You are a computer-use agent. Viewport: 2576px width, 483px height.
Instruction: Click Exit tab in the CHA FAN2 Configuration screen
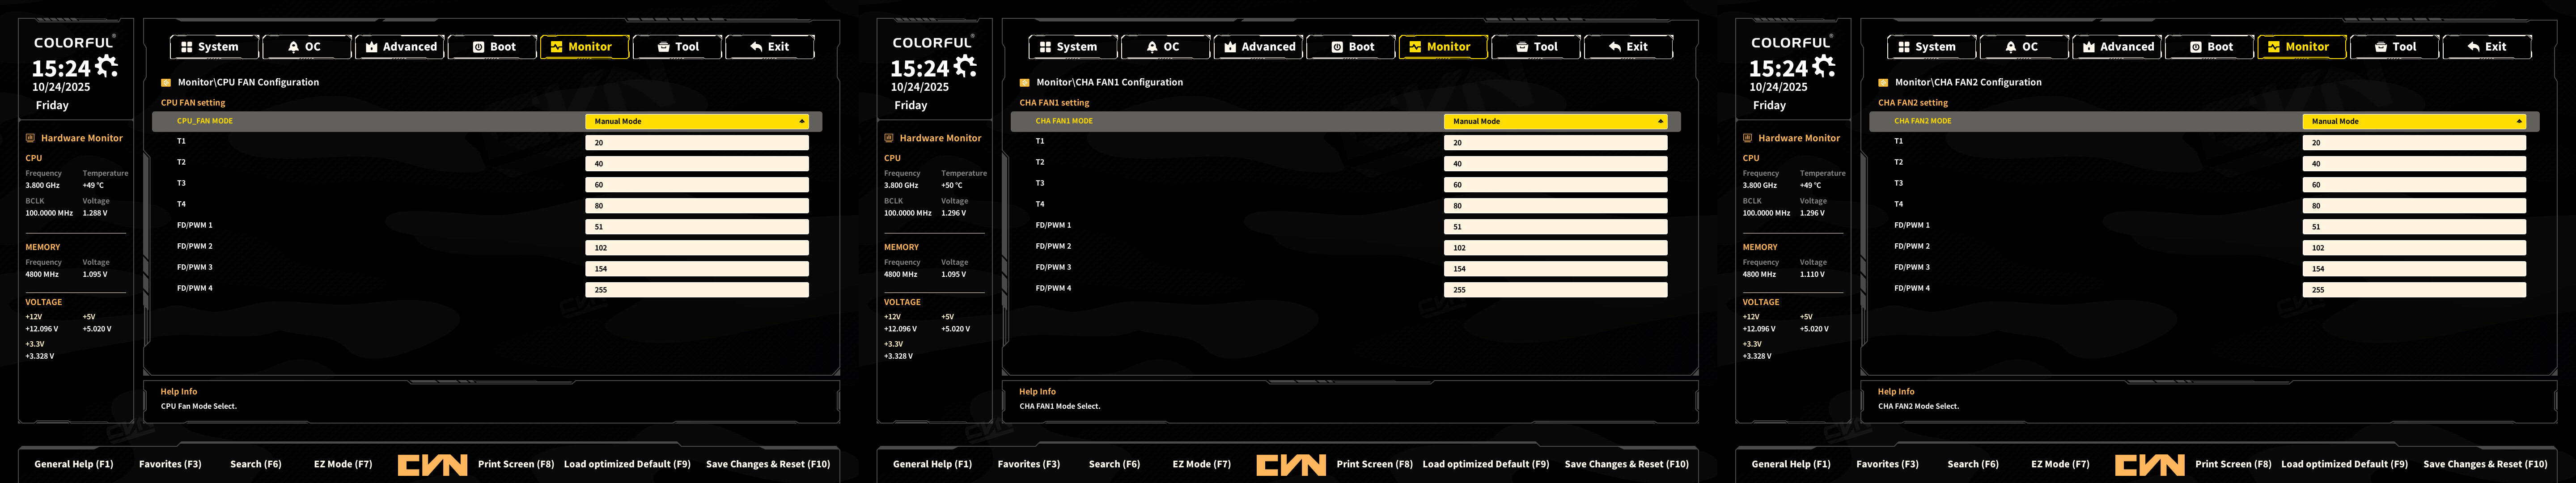(2487, 47)
